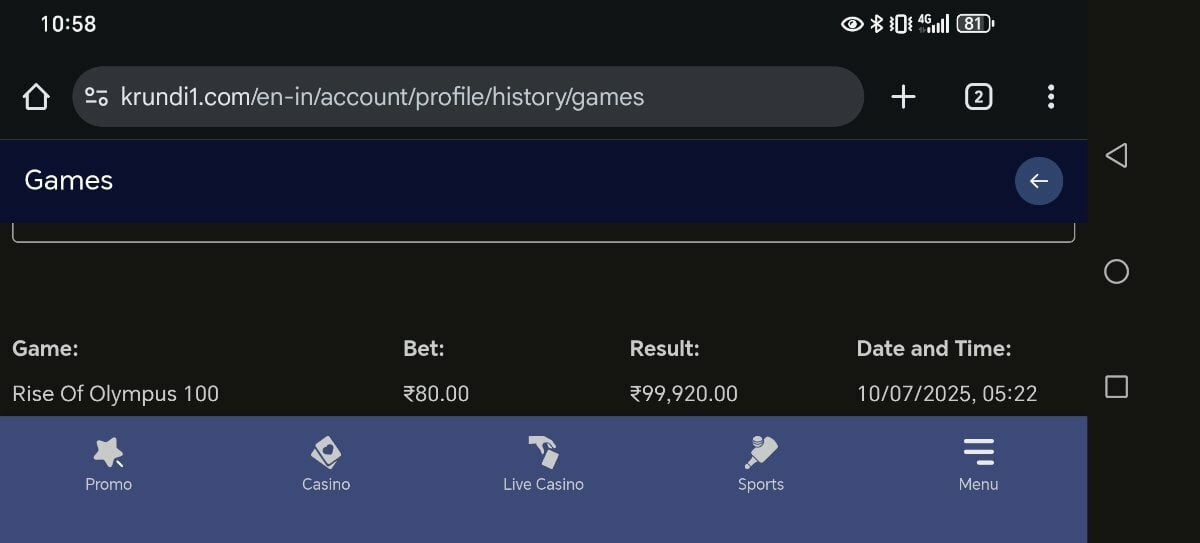1200x543 pixels.
Task: Open site settings icon in address bar
Action: click(96, 97)
